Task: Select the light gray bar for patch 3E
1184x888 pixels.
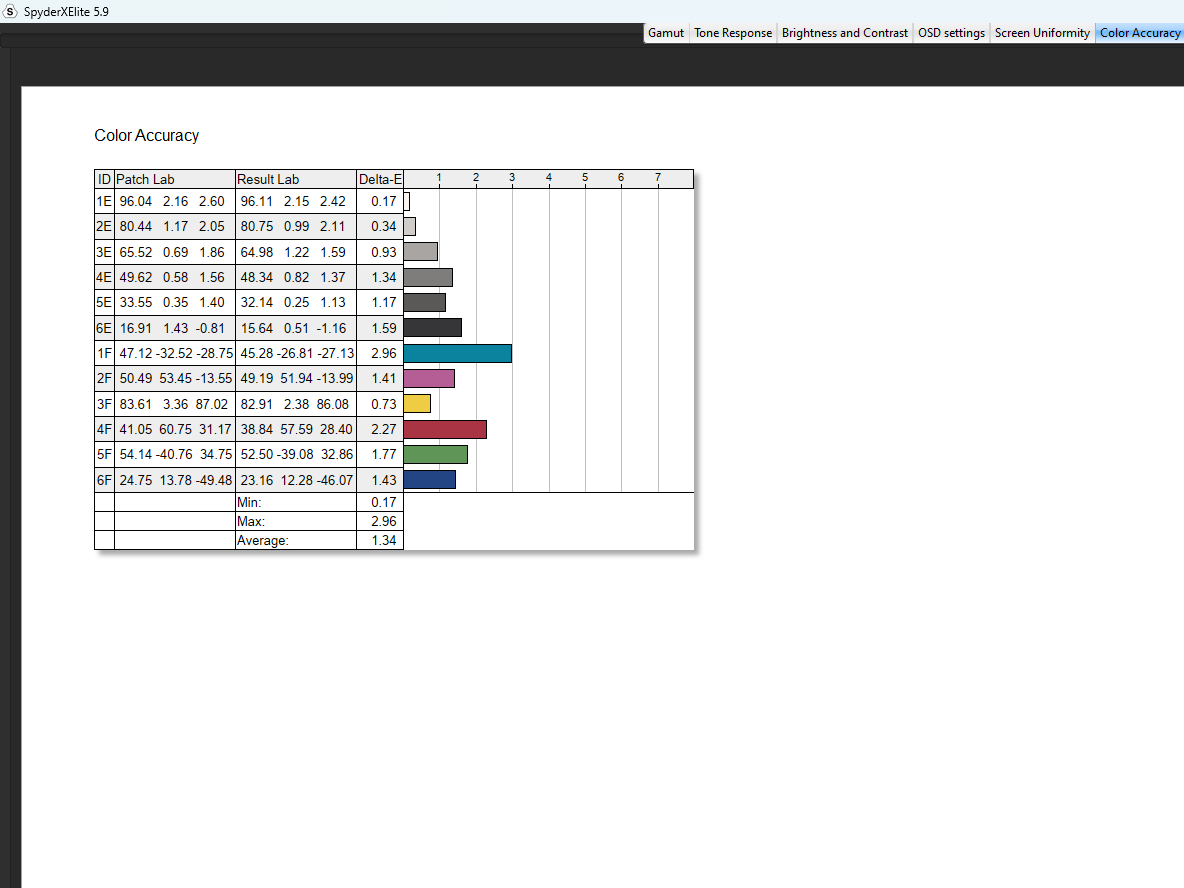Action: click(x=421, y=251)
